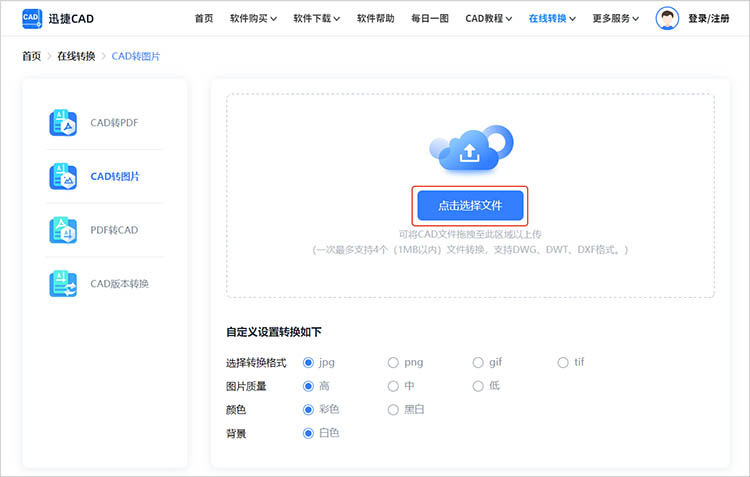Select the CAD转图片 sidebar icon
The height and width of the screenshot is (477, 750).
tap(63, 176)
